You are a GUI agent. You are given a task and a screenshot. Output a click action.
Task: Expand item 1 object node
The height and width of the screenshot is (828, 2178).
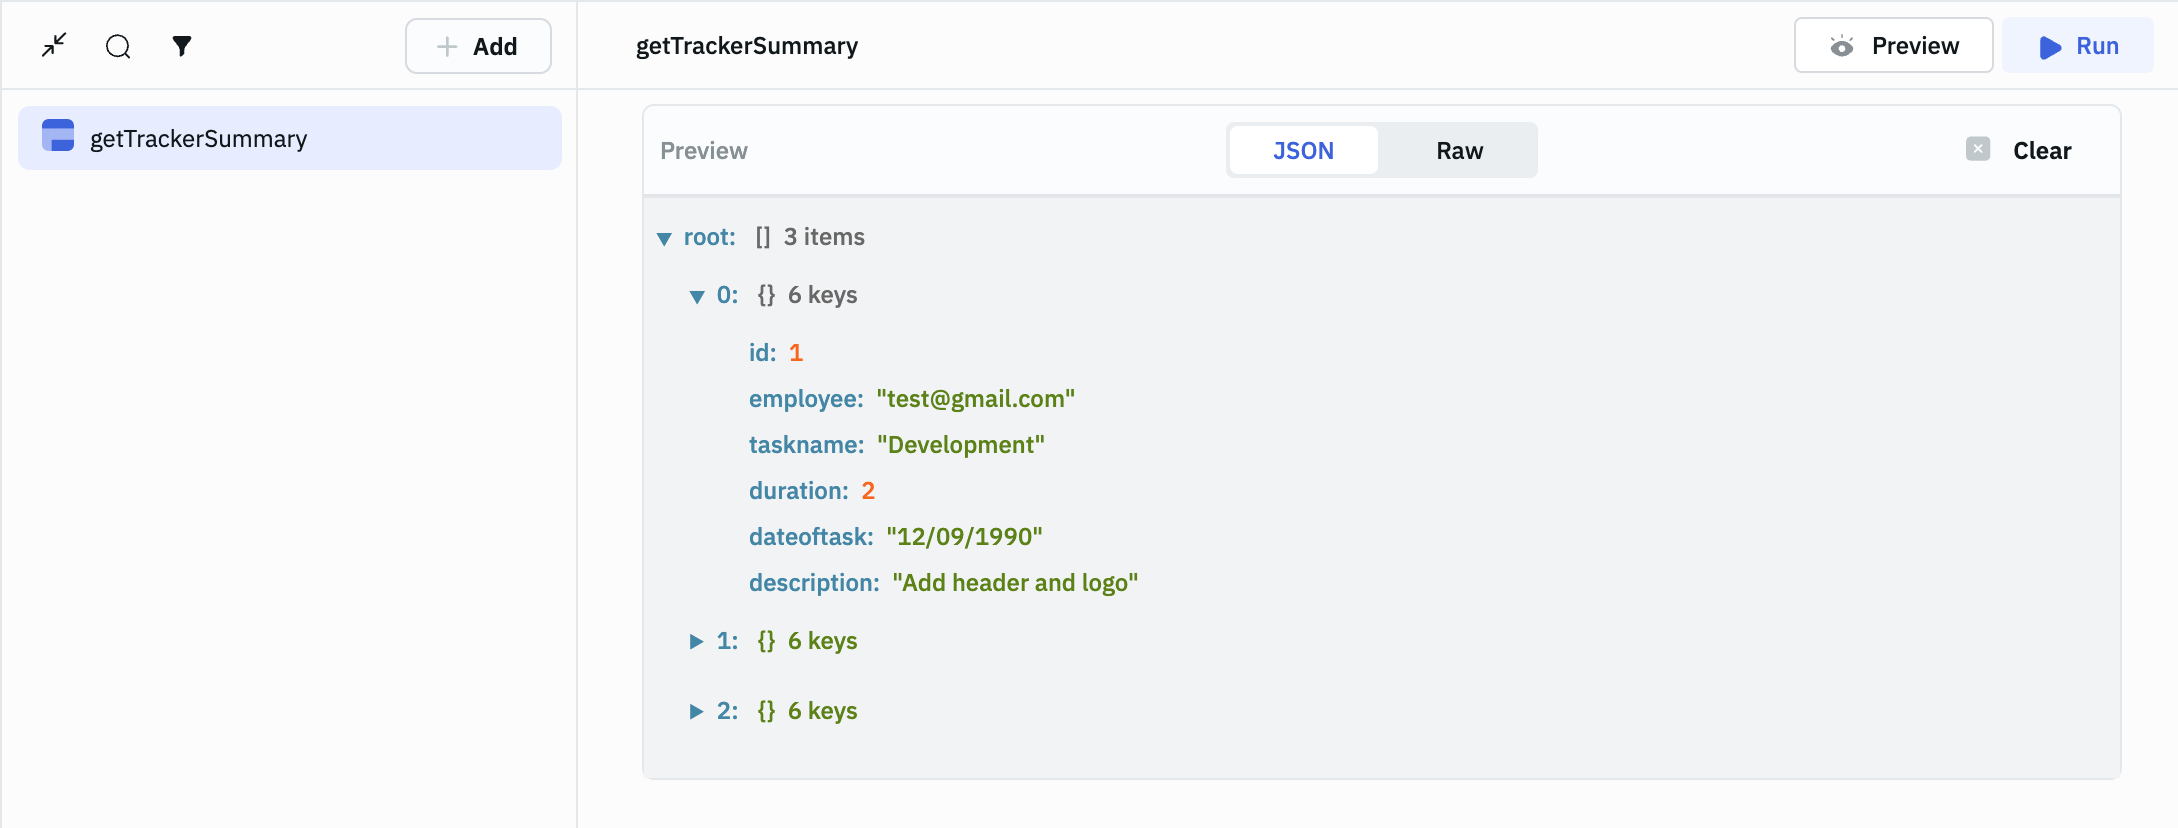[x=696, y=641]
